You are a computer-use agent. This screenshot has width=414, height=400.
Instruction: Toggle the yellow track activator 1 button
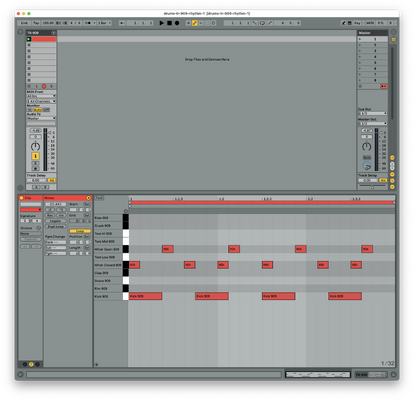(x=35, y=156)
